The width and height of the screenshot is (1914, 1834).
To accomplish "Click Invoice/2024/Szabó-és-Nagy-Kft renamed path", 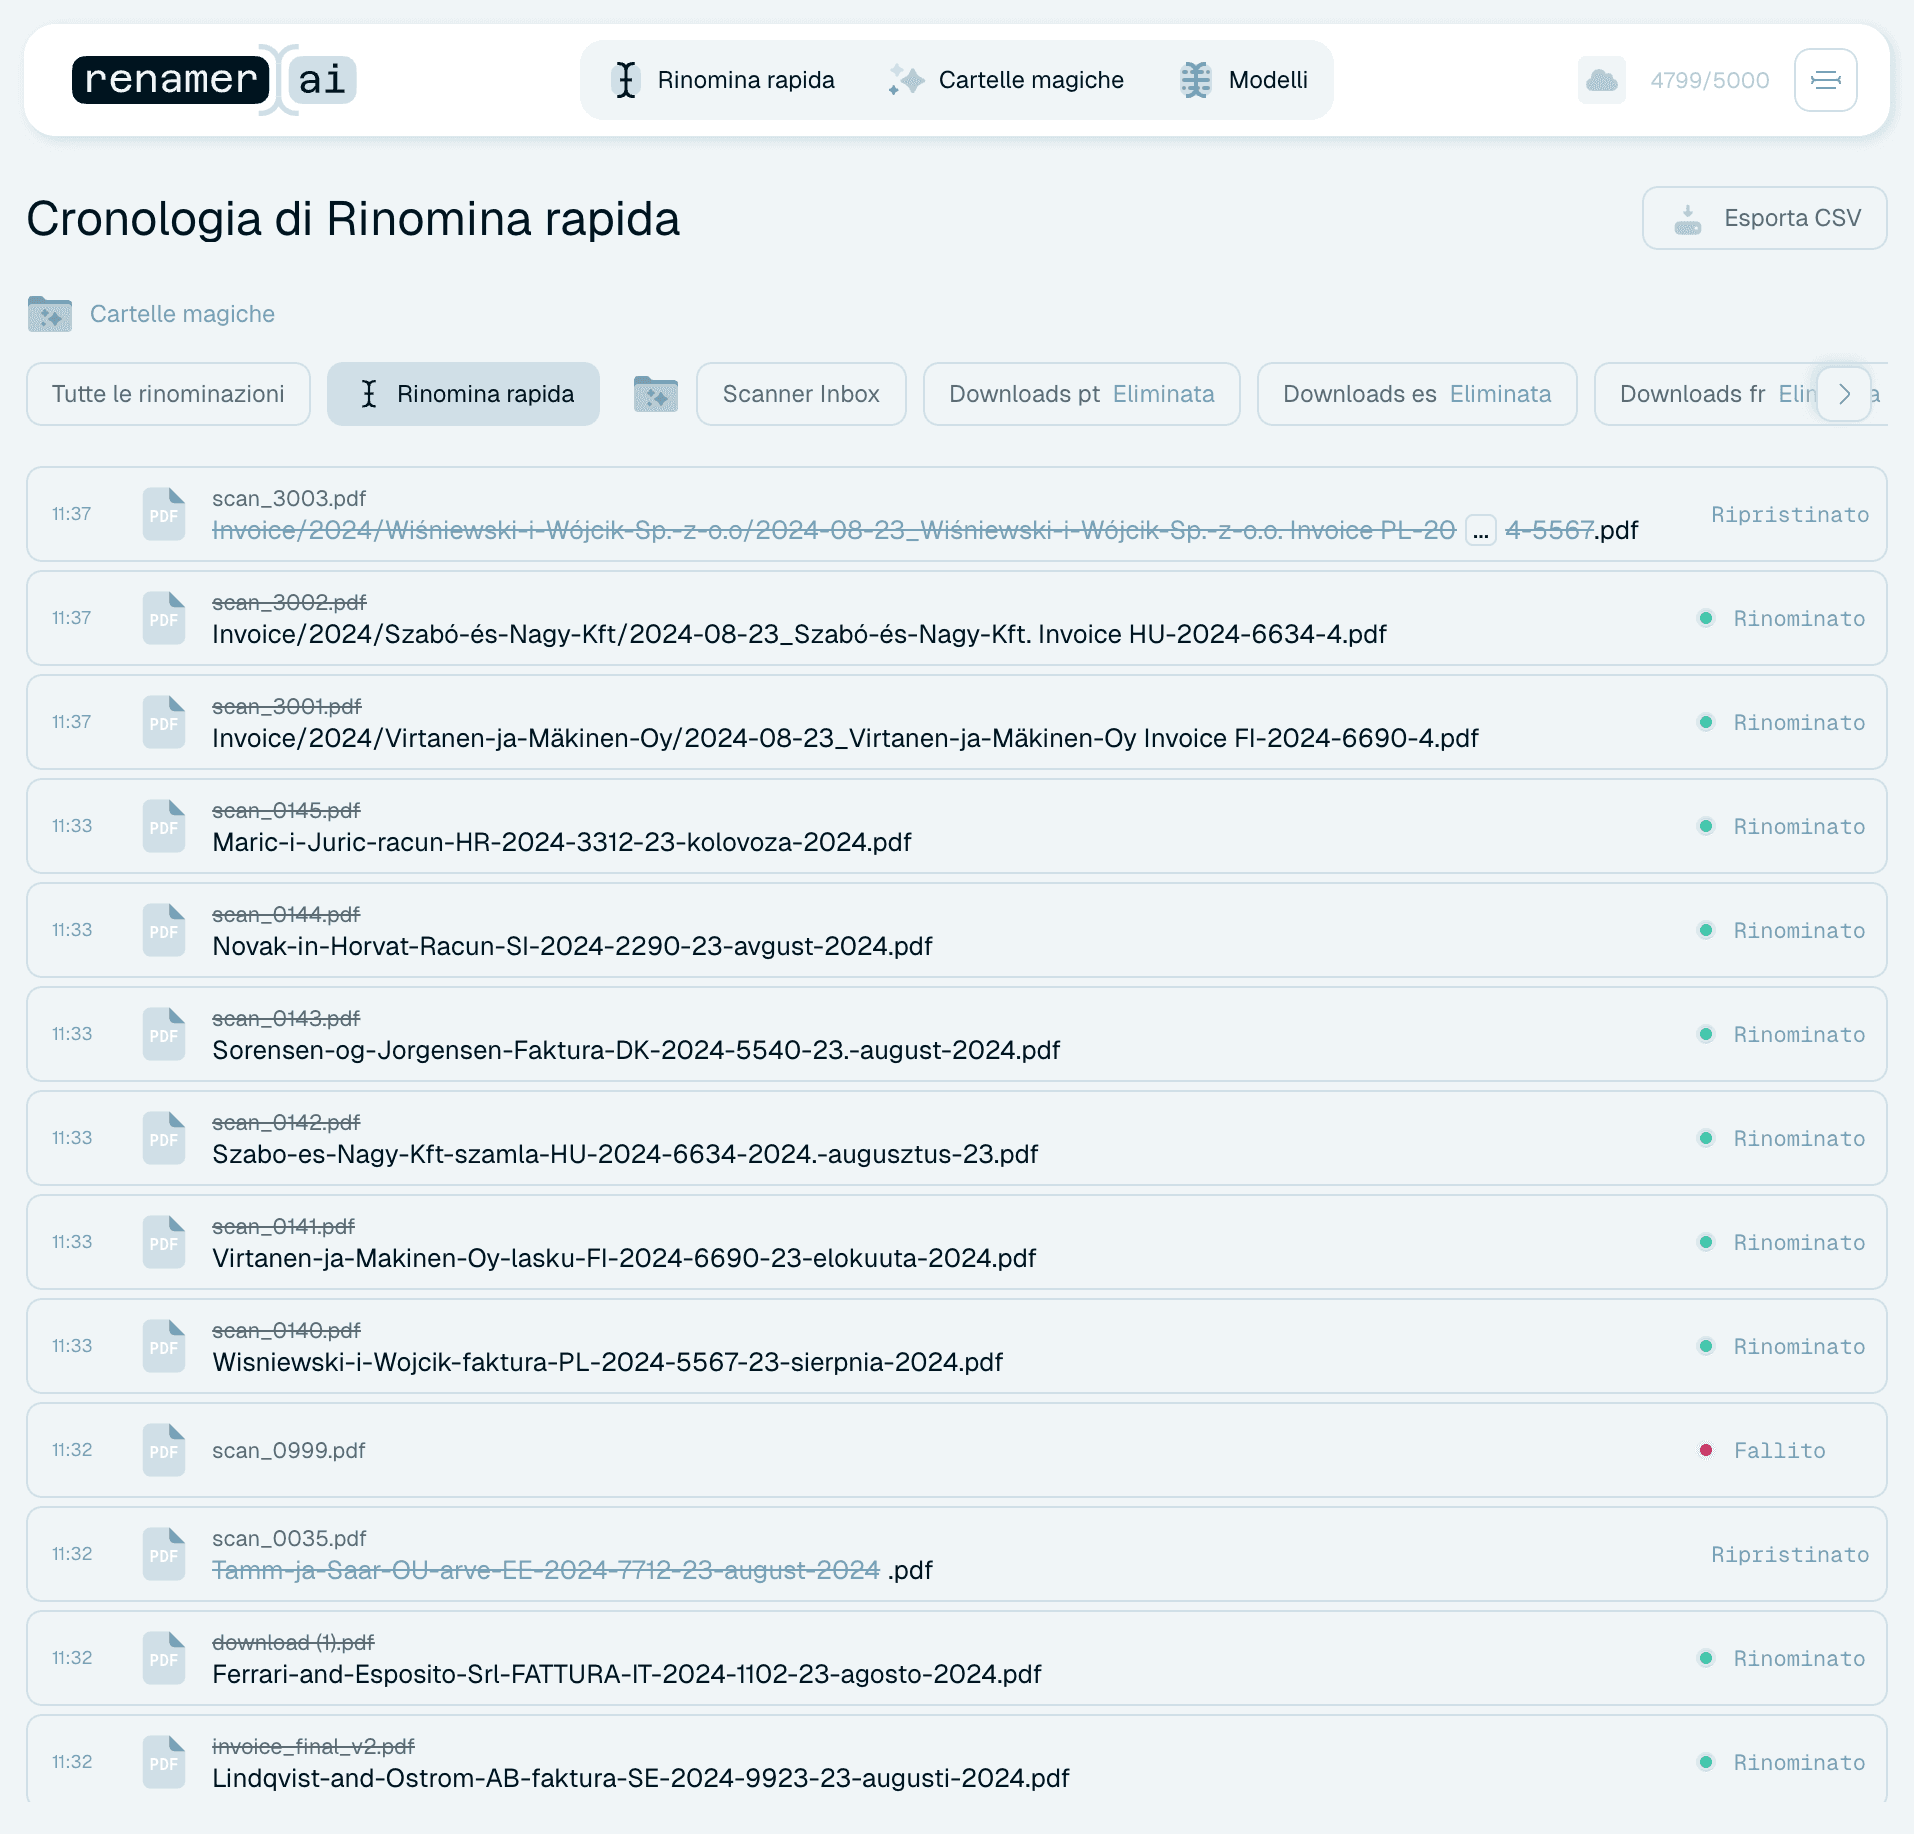I will [799, 634].
